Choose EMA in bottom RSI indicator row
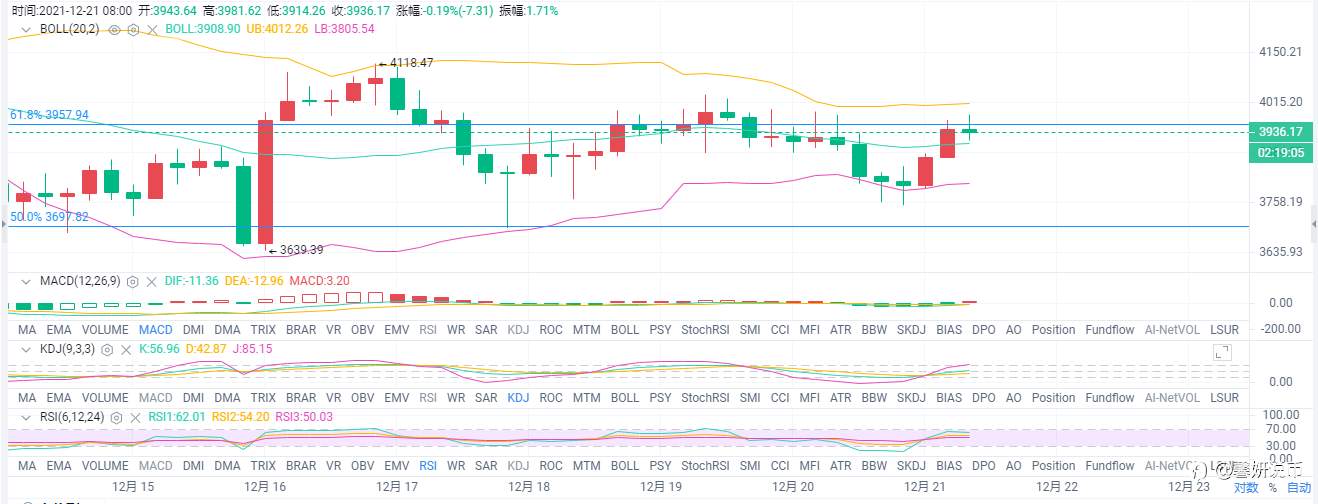The image size is (1318, 504). pyautogui.click(x=60, y=466)
